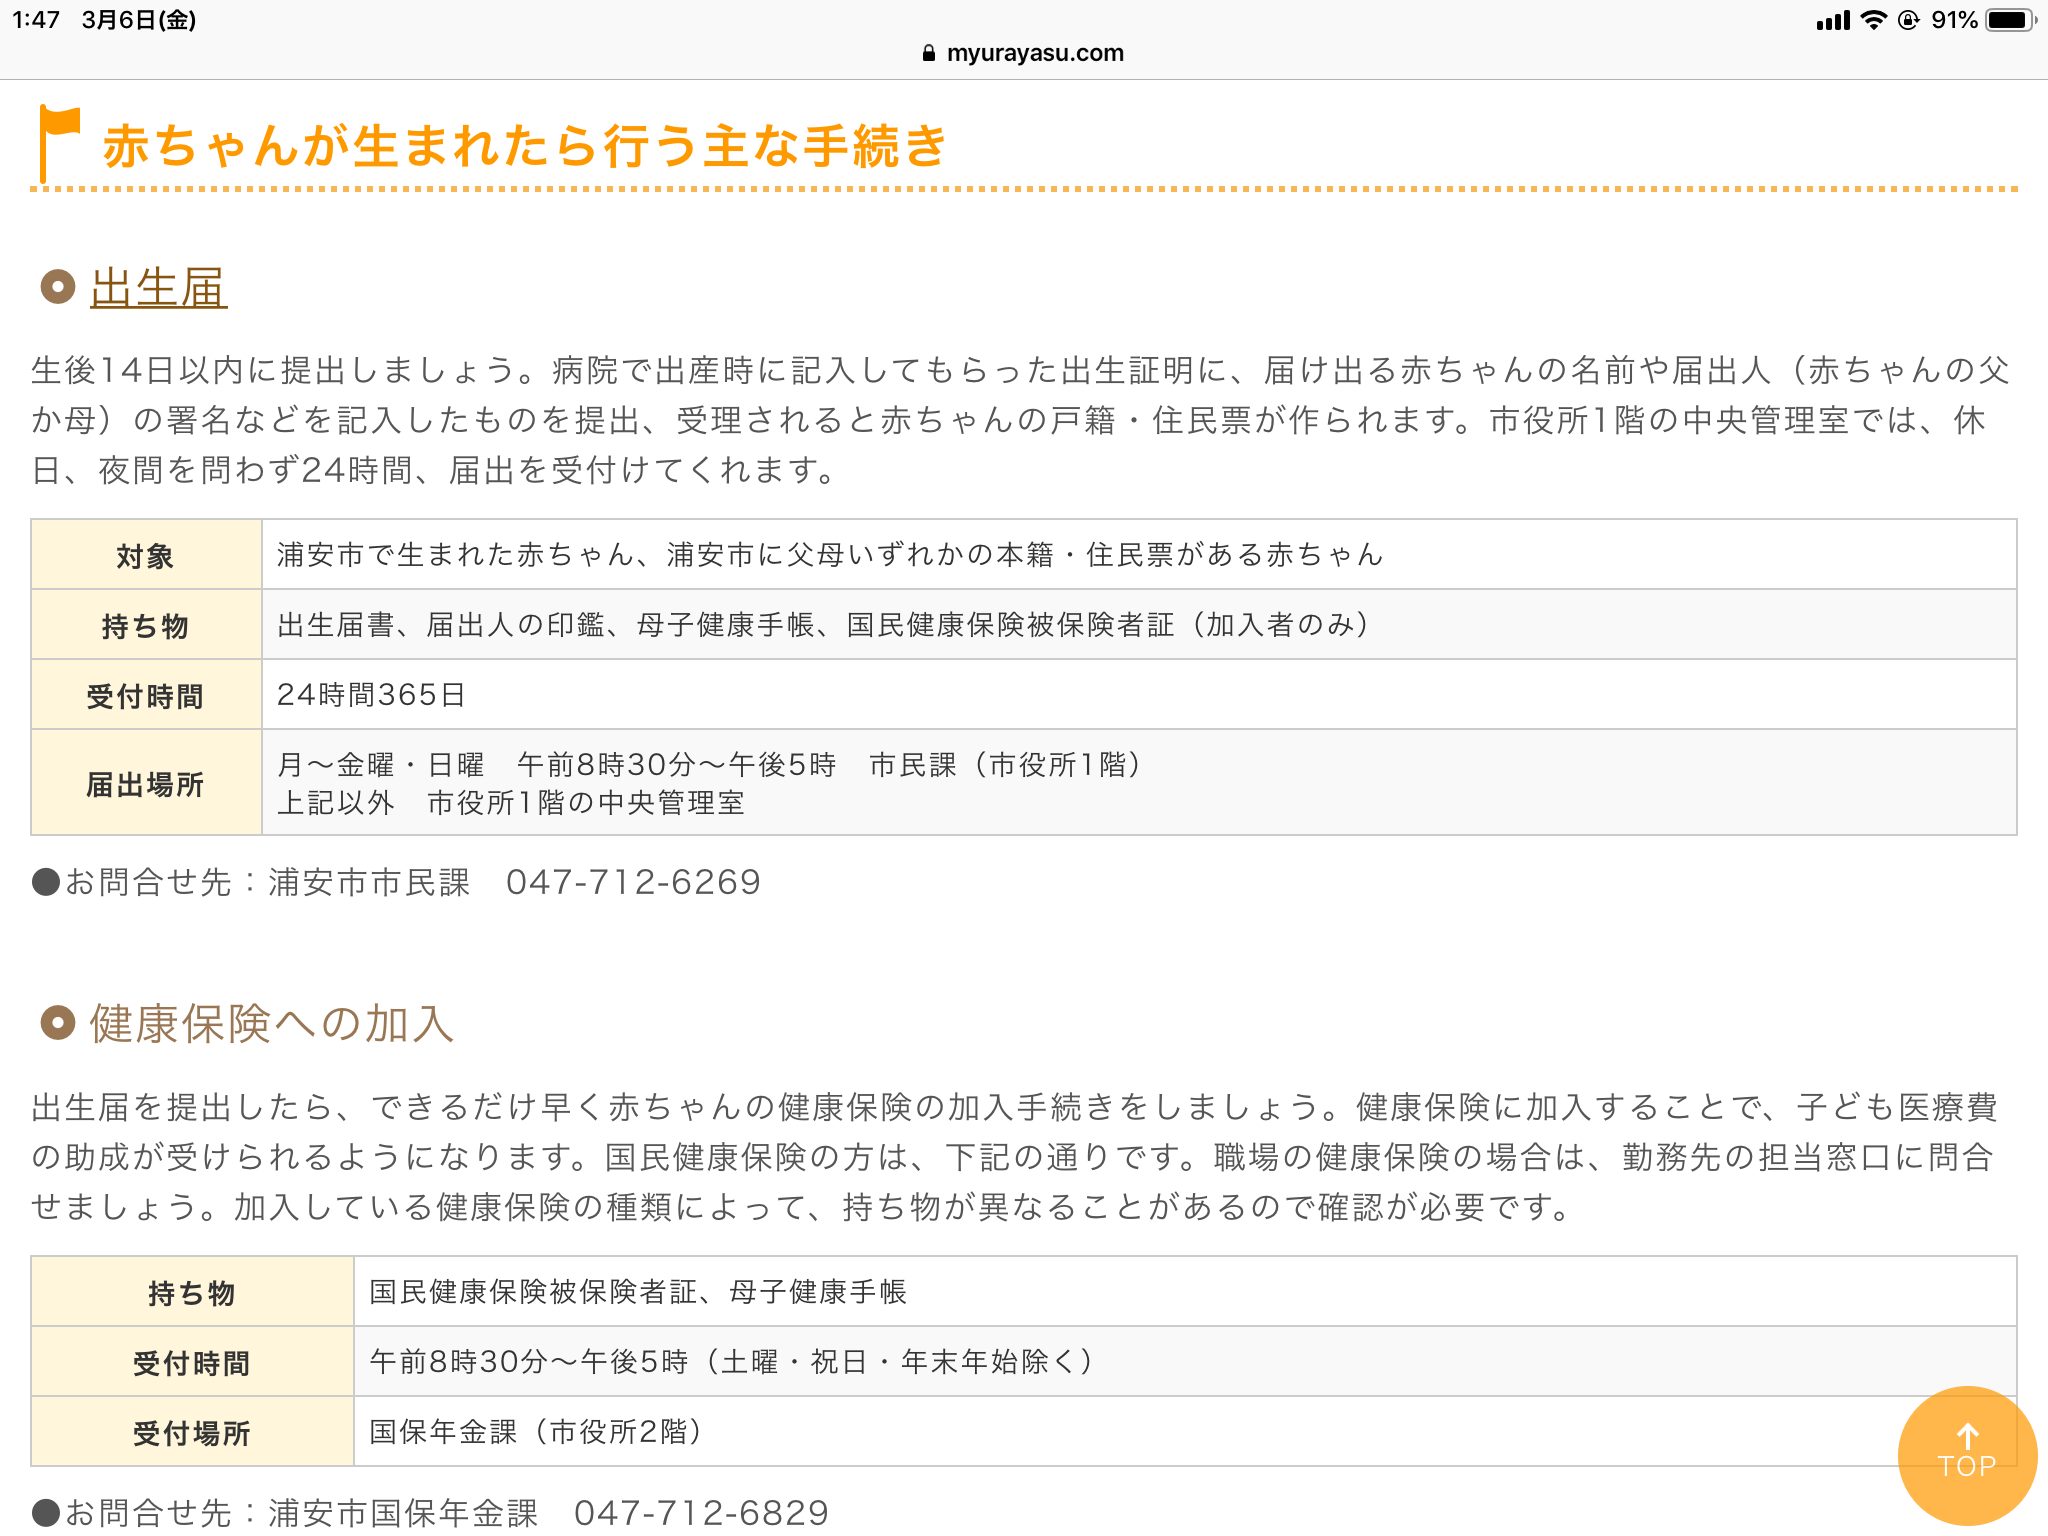Tap the 対象 table header cell
The image size is (2048, 1536).
click(146, 556)
